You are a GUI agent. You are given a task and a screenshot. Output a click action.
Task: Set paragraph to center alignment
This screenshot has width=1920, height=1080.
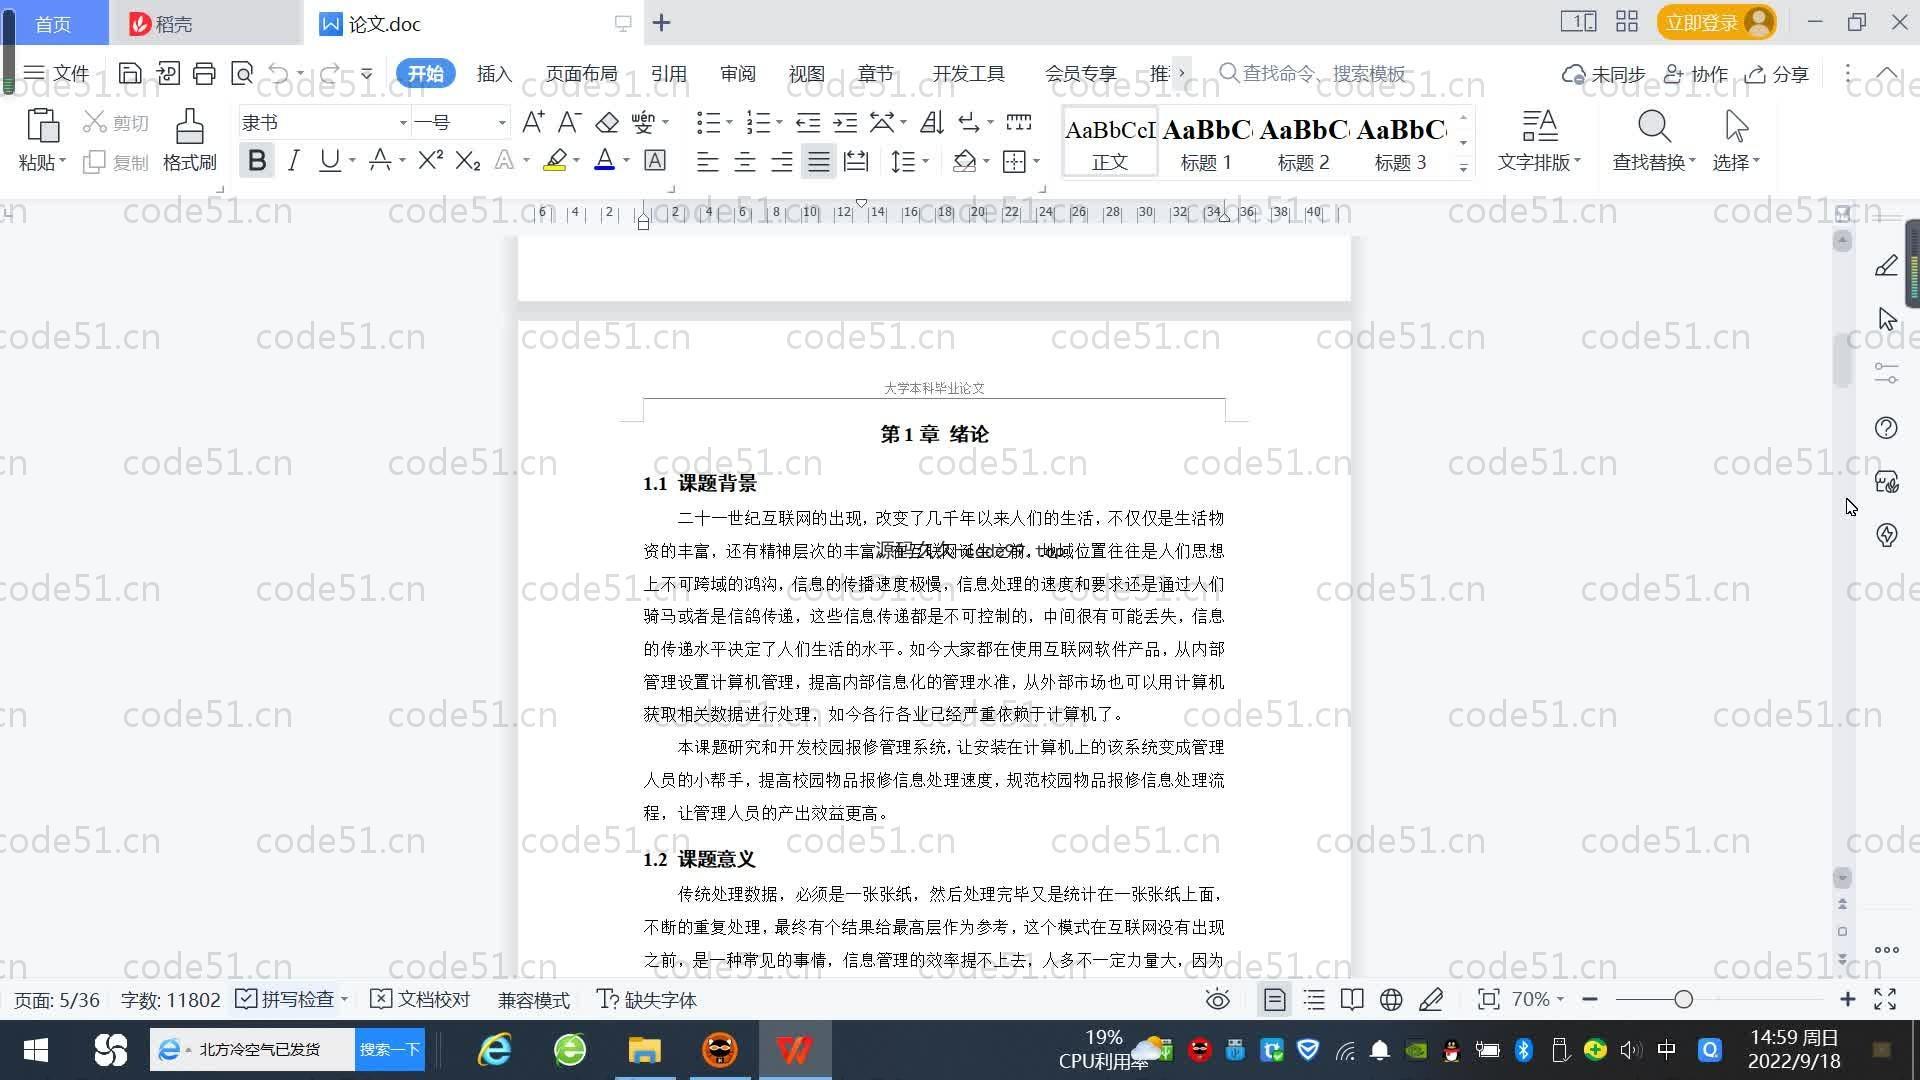pyautogui.click(x=745, y=161)
